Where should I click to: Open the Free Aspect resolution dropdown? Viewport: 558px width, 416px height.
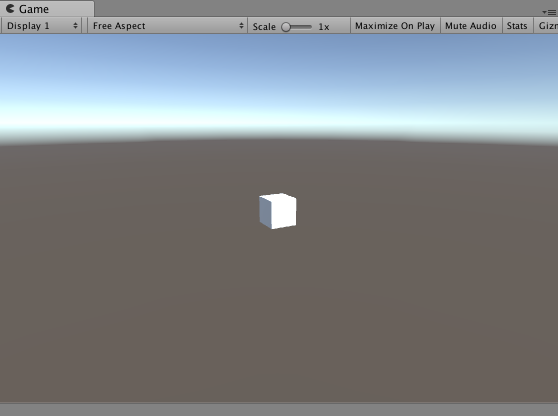click(x=167, y=26)
